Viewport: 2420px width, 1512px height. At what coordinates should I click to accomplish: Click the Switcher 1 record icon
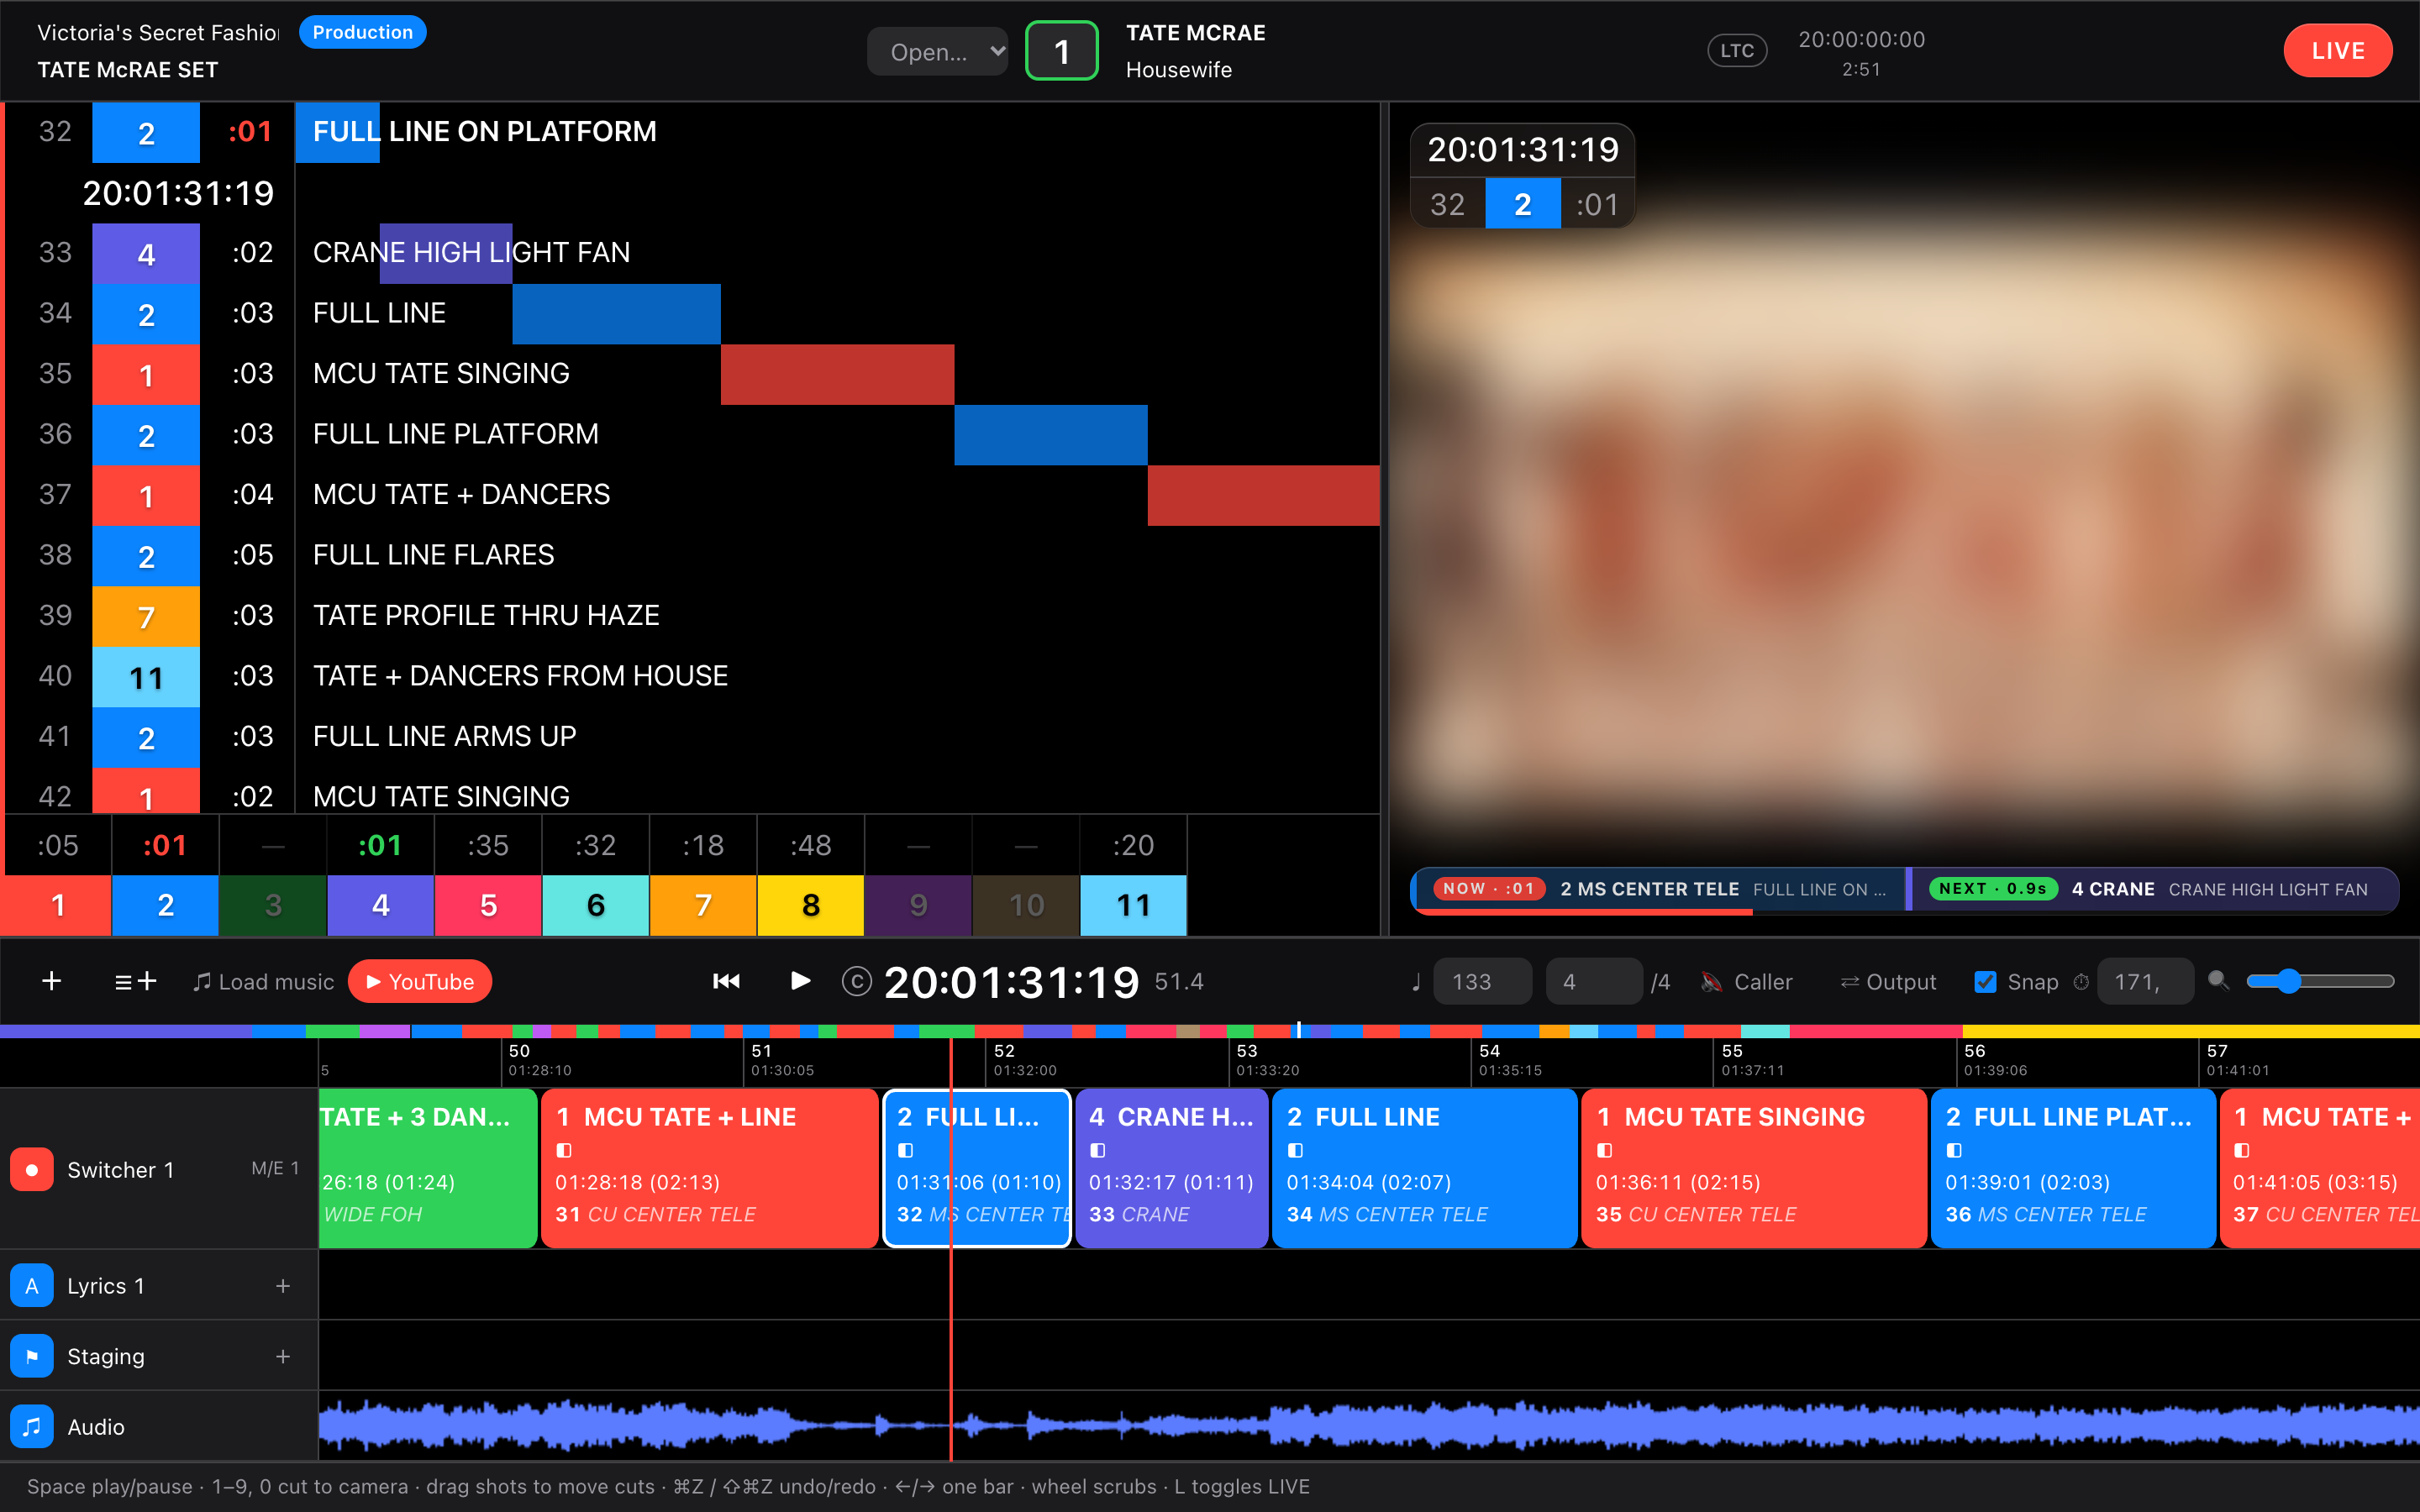[32, 1169]
